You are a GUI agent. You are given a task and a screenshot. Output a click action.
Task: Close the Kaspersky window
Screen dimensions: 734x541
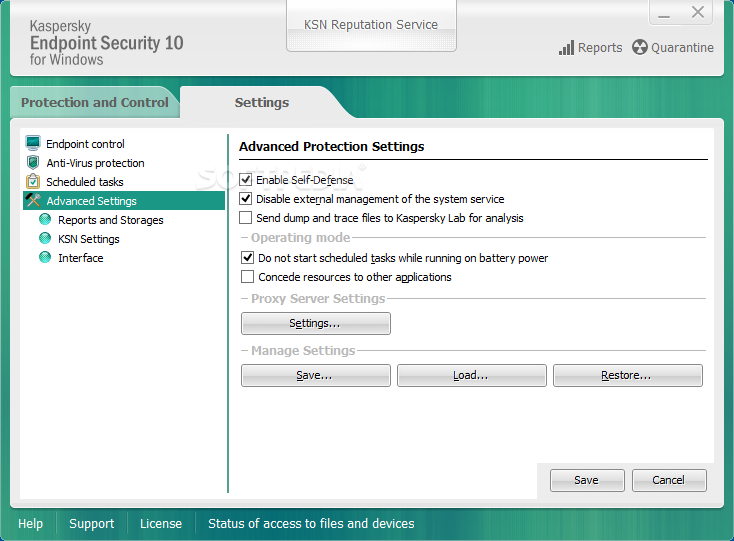[697, 13]
